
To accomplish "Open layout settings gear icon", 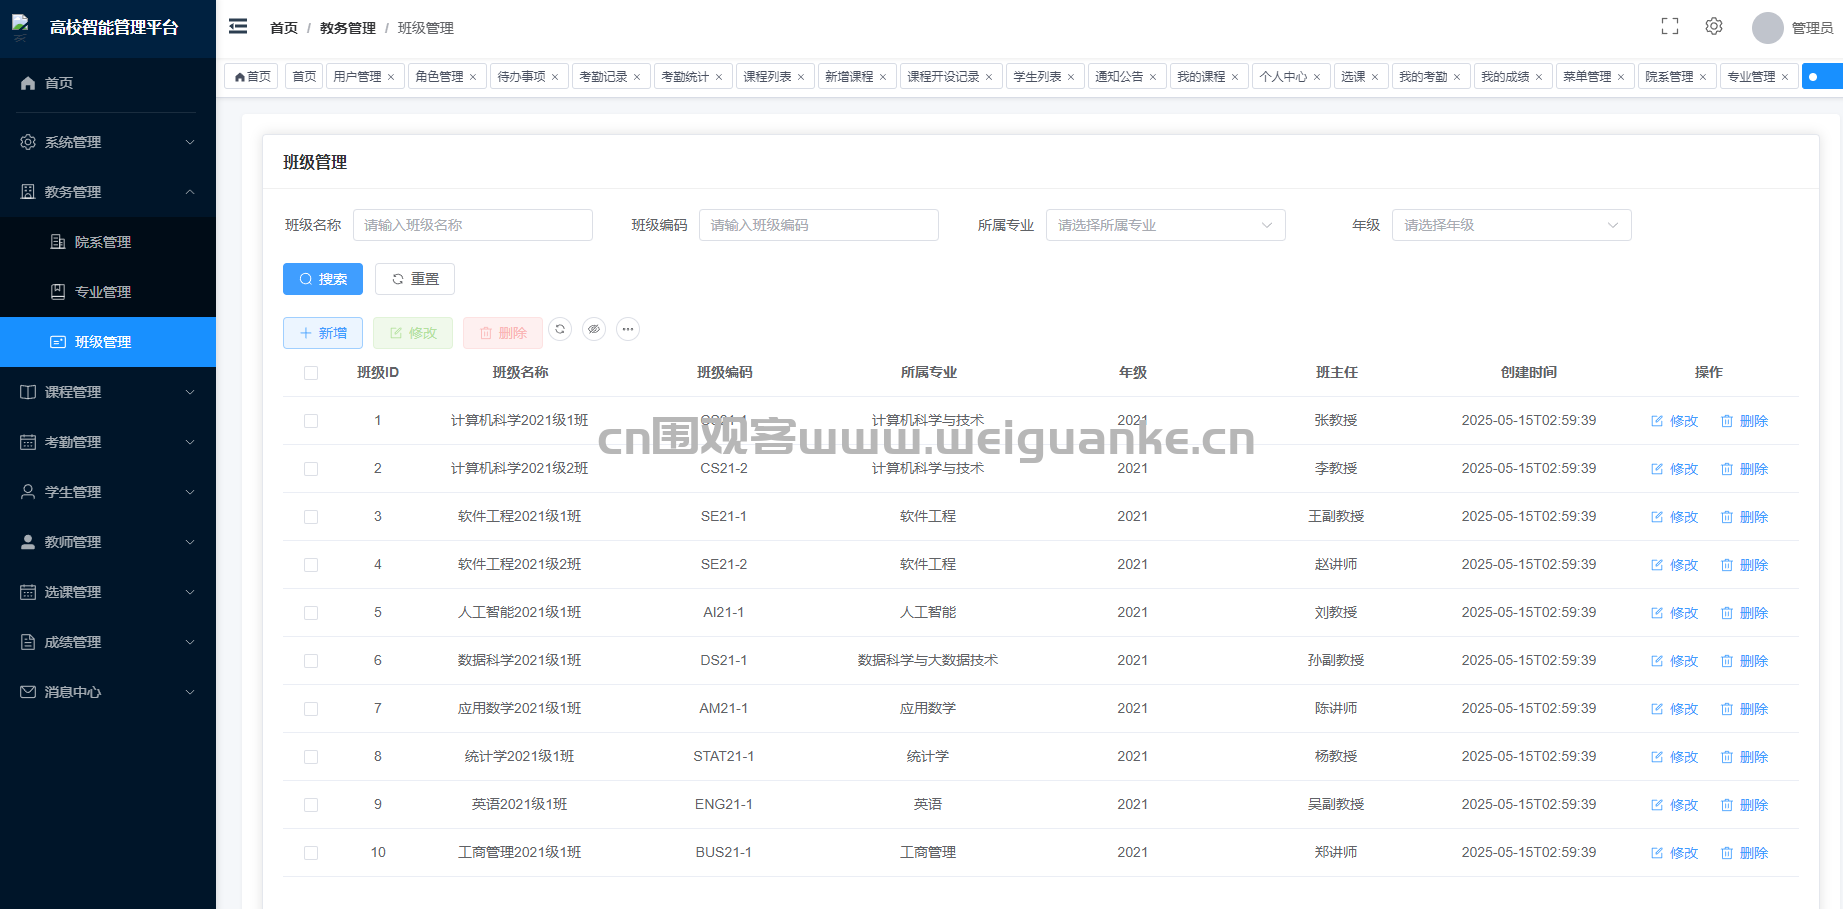I will click(1713, 27).
